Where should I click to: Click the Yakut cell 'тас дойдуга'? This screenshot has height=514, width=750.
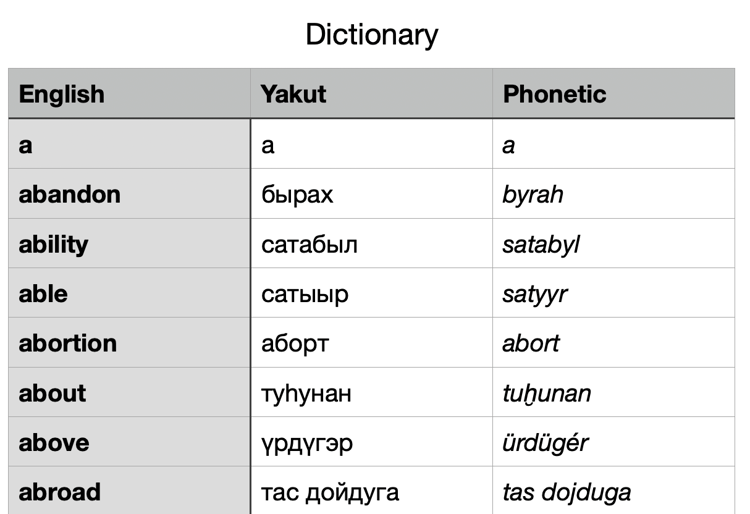click(x=330, y=492)
